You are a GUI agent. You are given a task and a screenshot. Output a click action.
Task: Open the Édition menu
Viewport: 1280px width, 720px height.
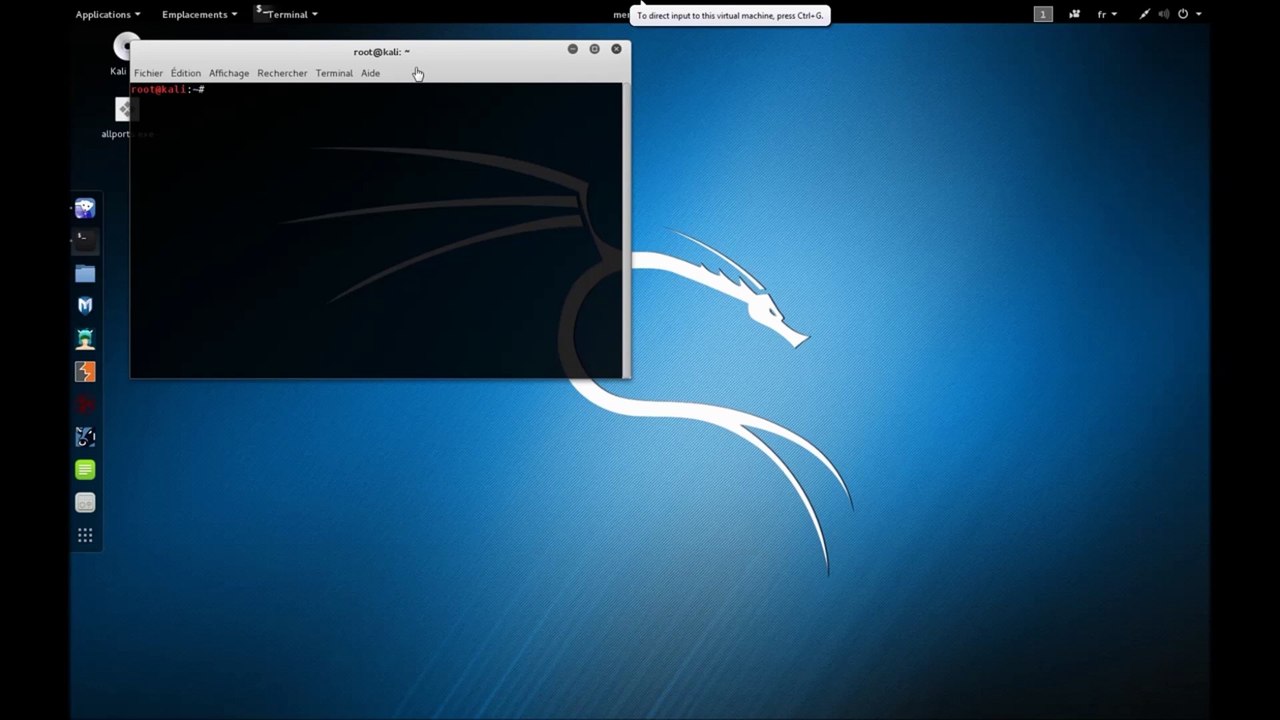point(185,73)
